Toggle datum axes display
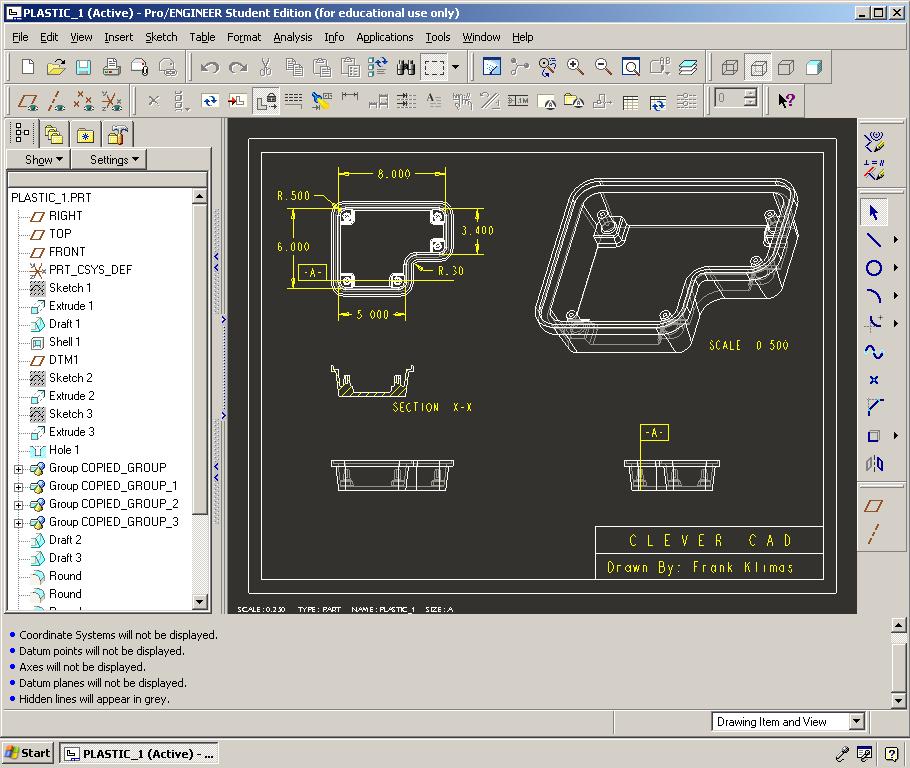 [56, 100]
